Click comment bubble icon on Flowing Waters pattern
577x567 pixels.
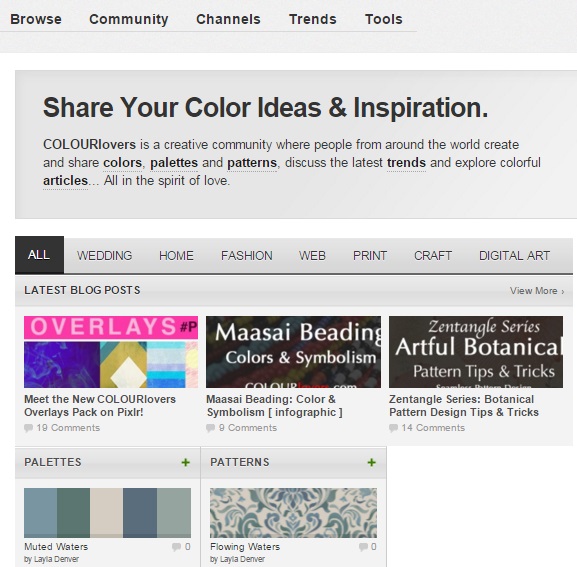(x=363, y=547)
